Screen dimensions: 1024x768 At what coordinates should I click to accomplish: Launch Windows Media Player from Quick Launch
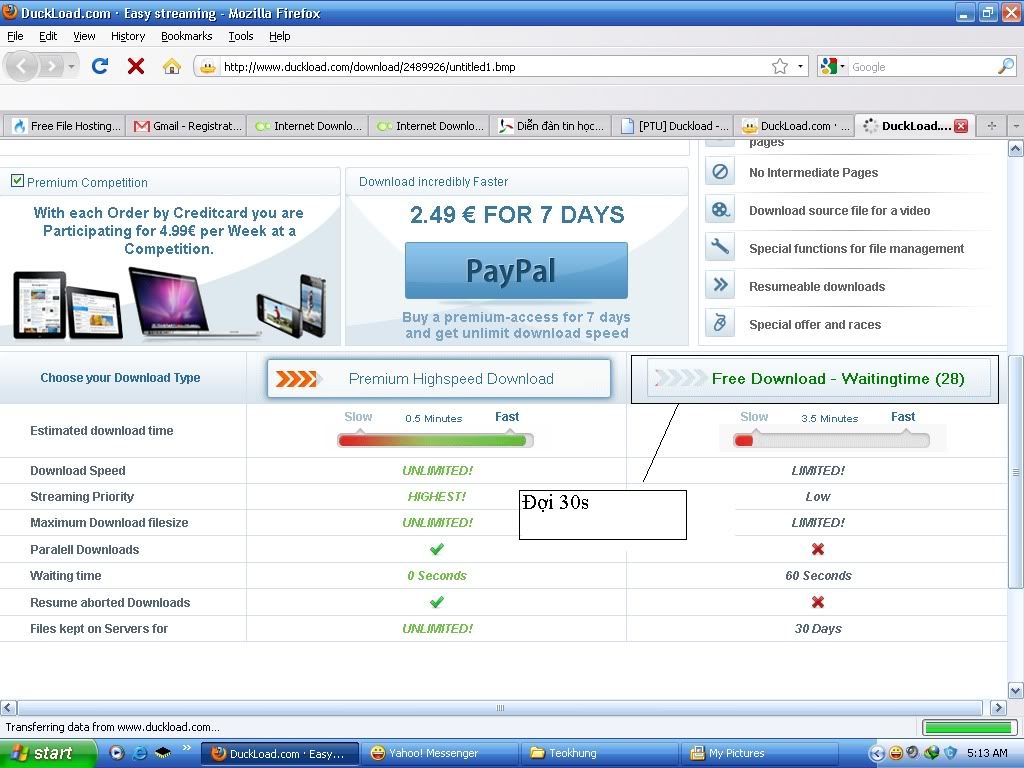[116, 753]
